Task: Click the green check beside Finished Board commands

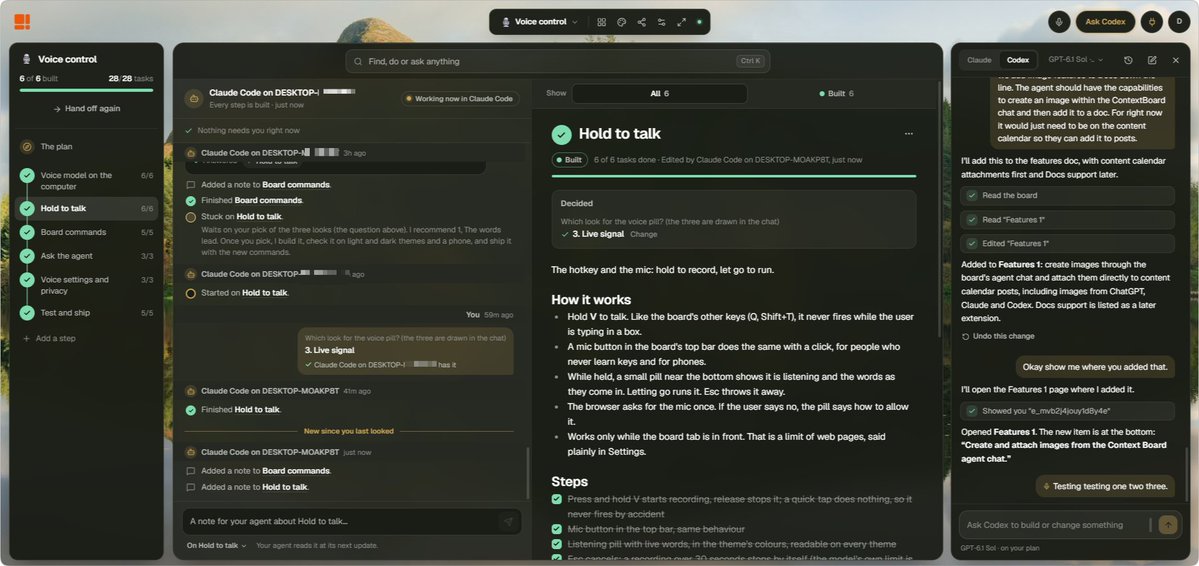Action: [190, 200]
